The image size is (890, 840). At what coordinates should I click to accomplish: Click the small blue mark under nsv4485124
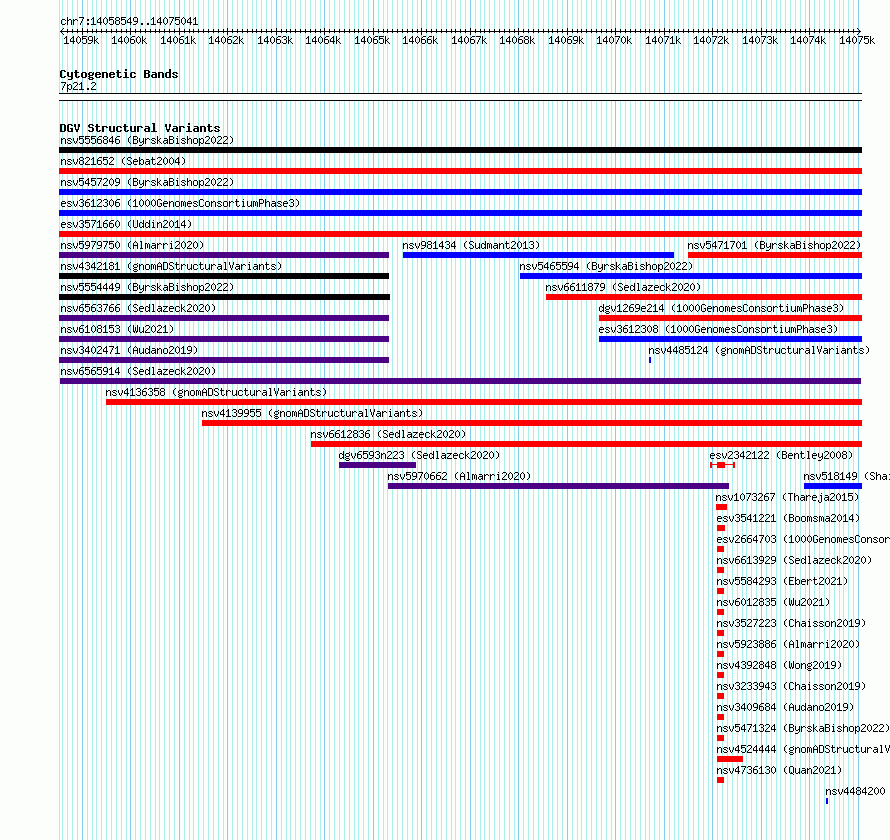[650, 360]
